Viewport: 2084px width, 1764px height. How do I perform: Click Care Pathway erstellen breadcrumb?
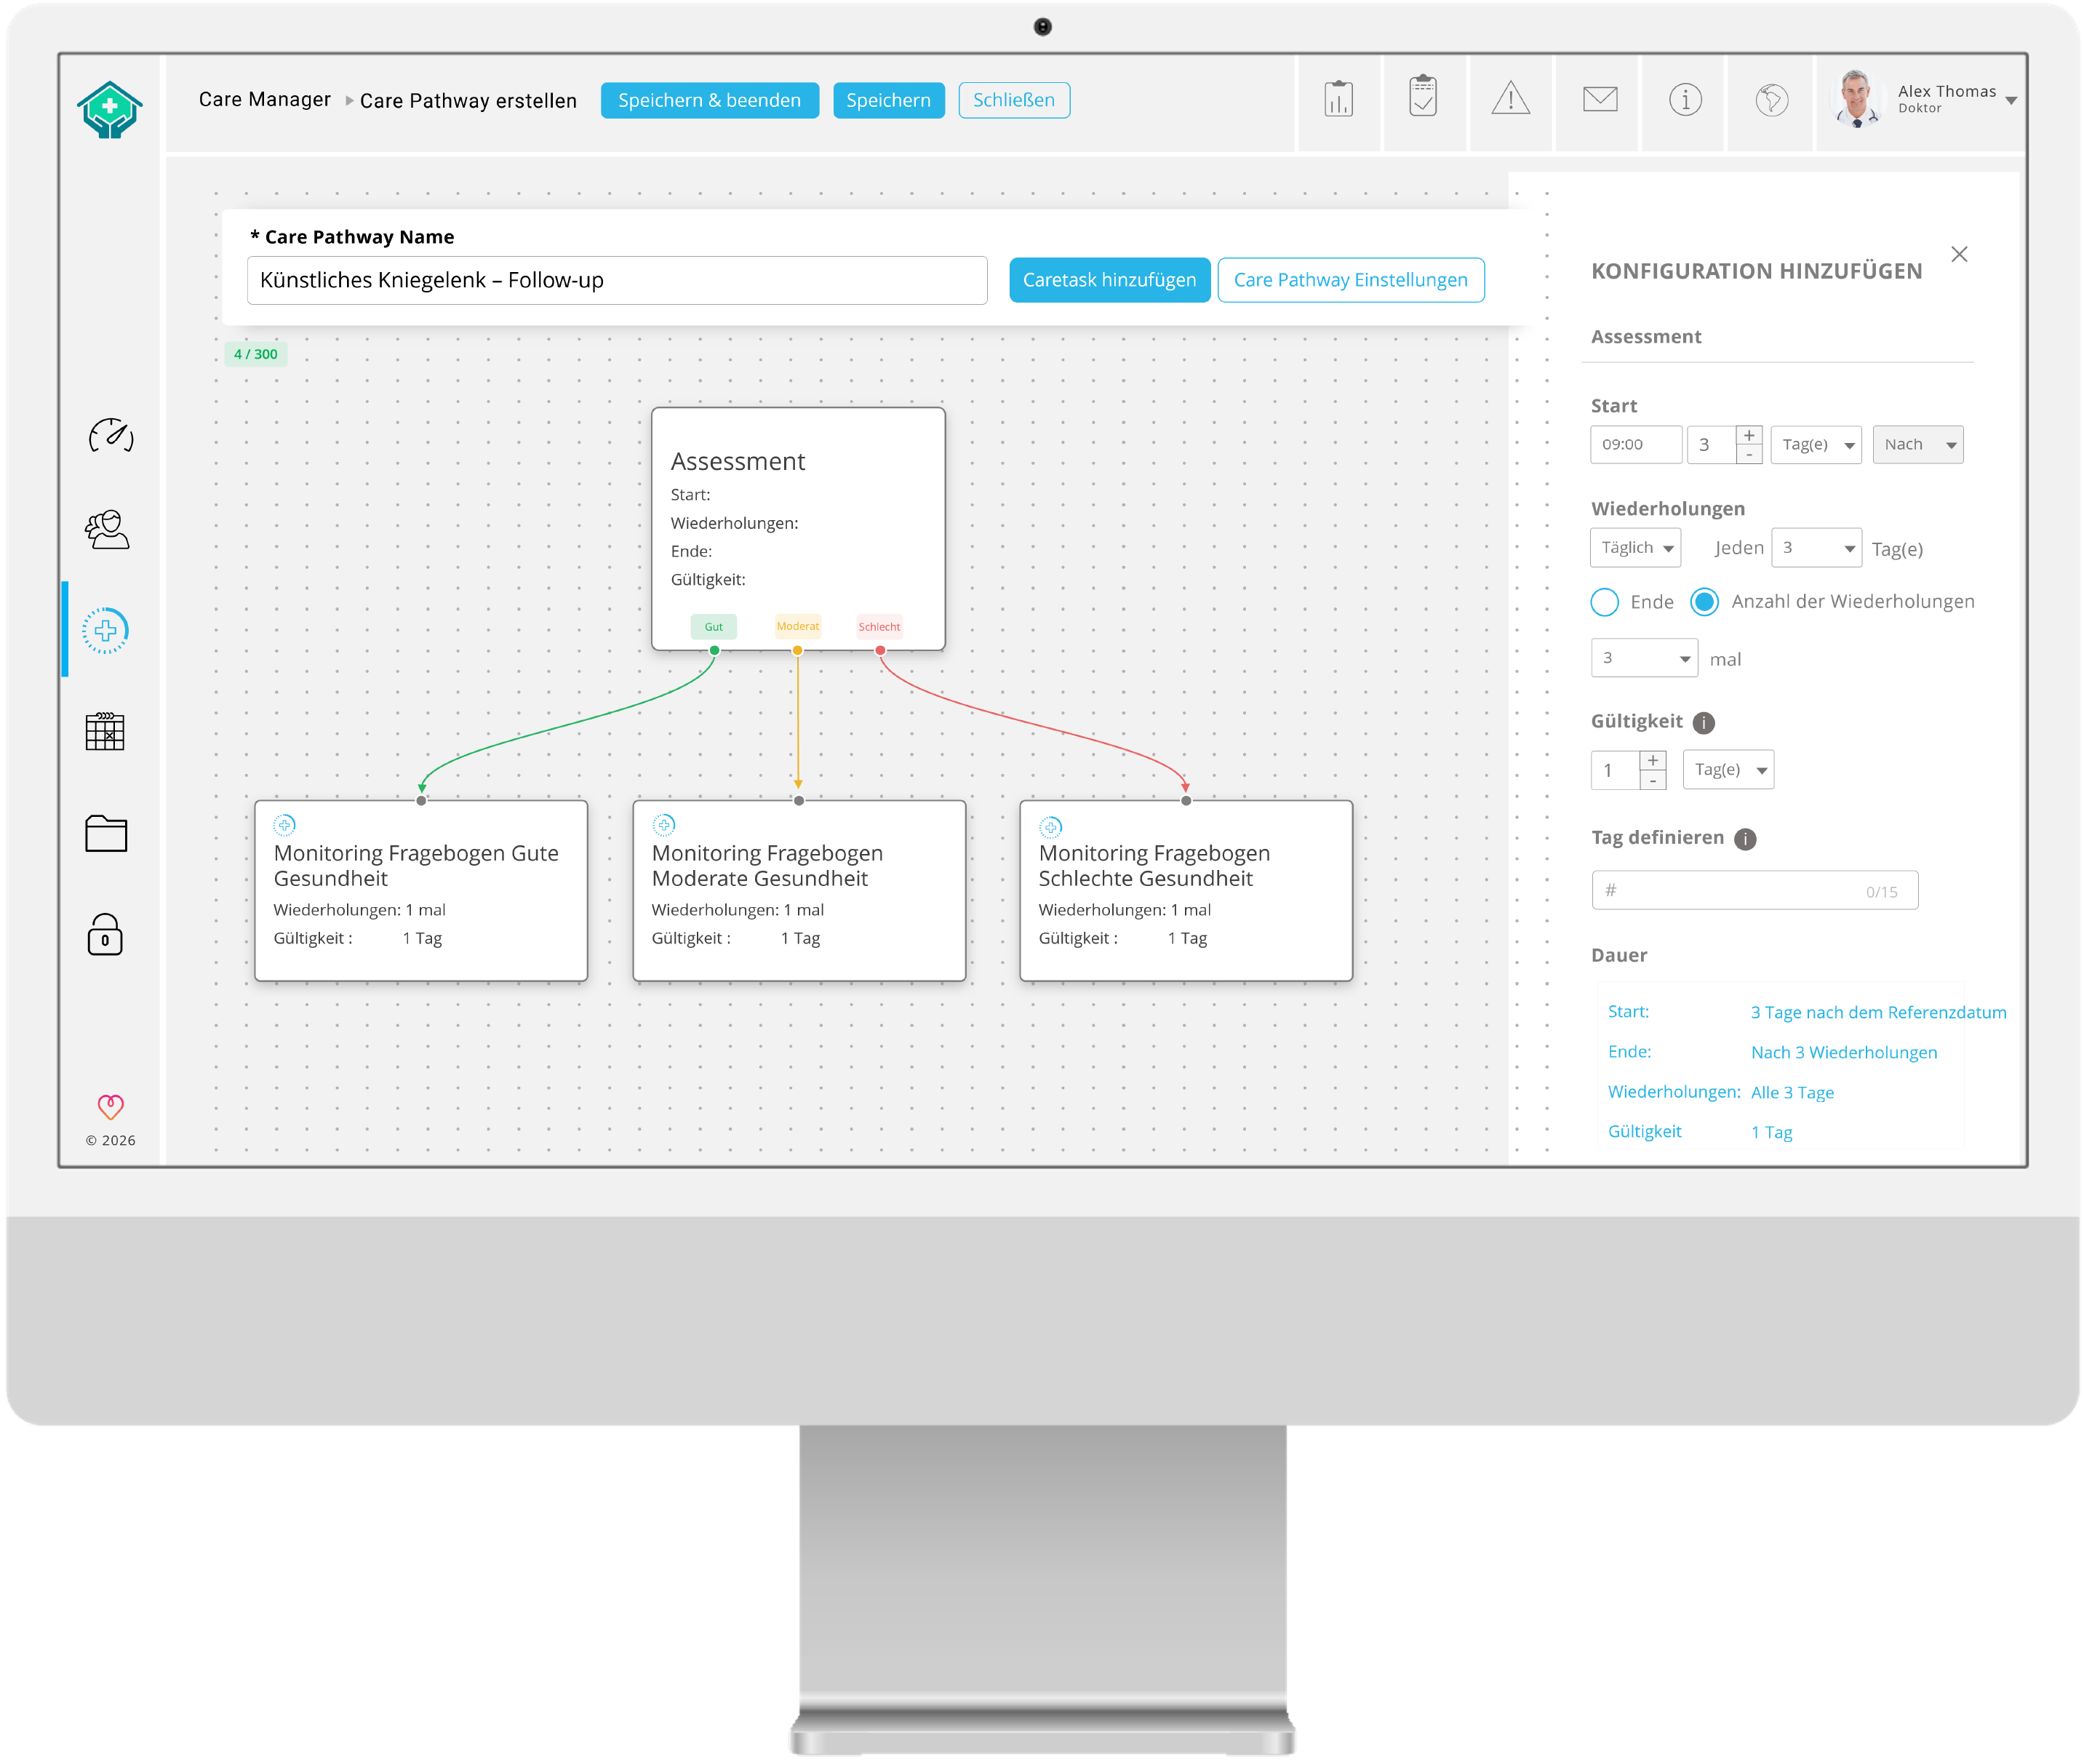(x=468, y=100)
